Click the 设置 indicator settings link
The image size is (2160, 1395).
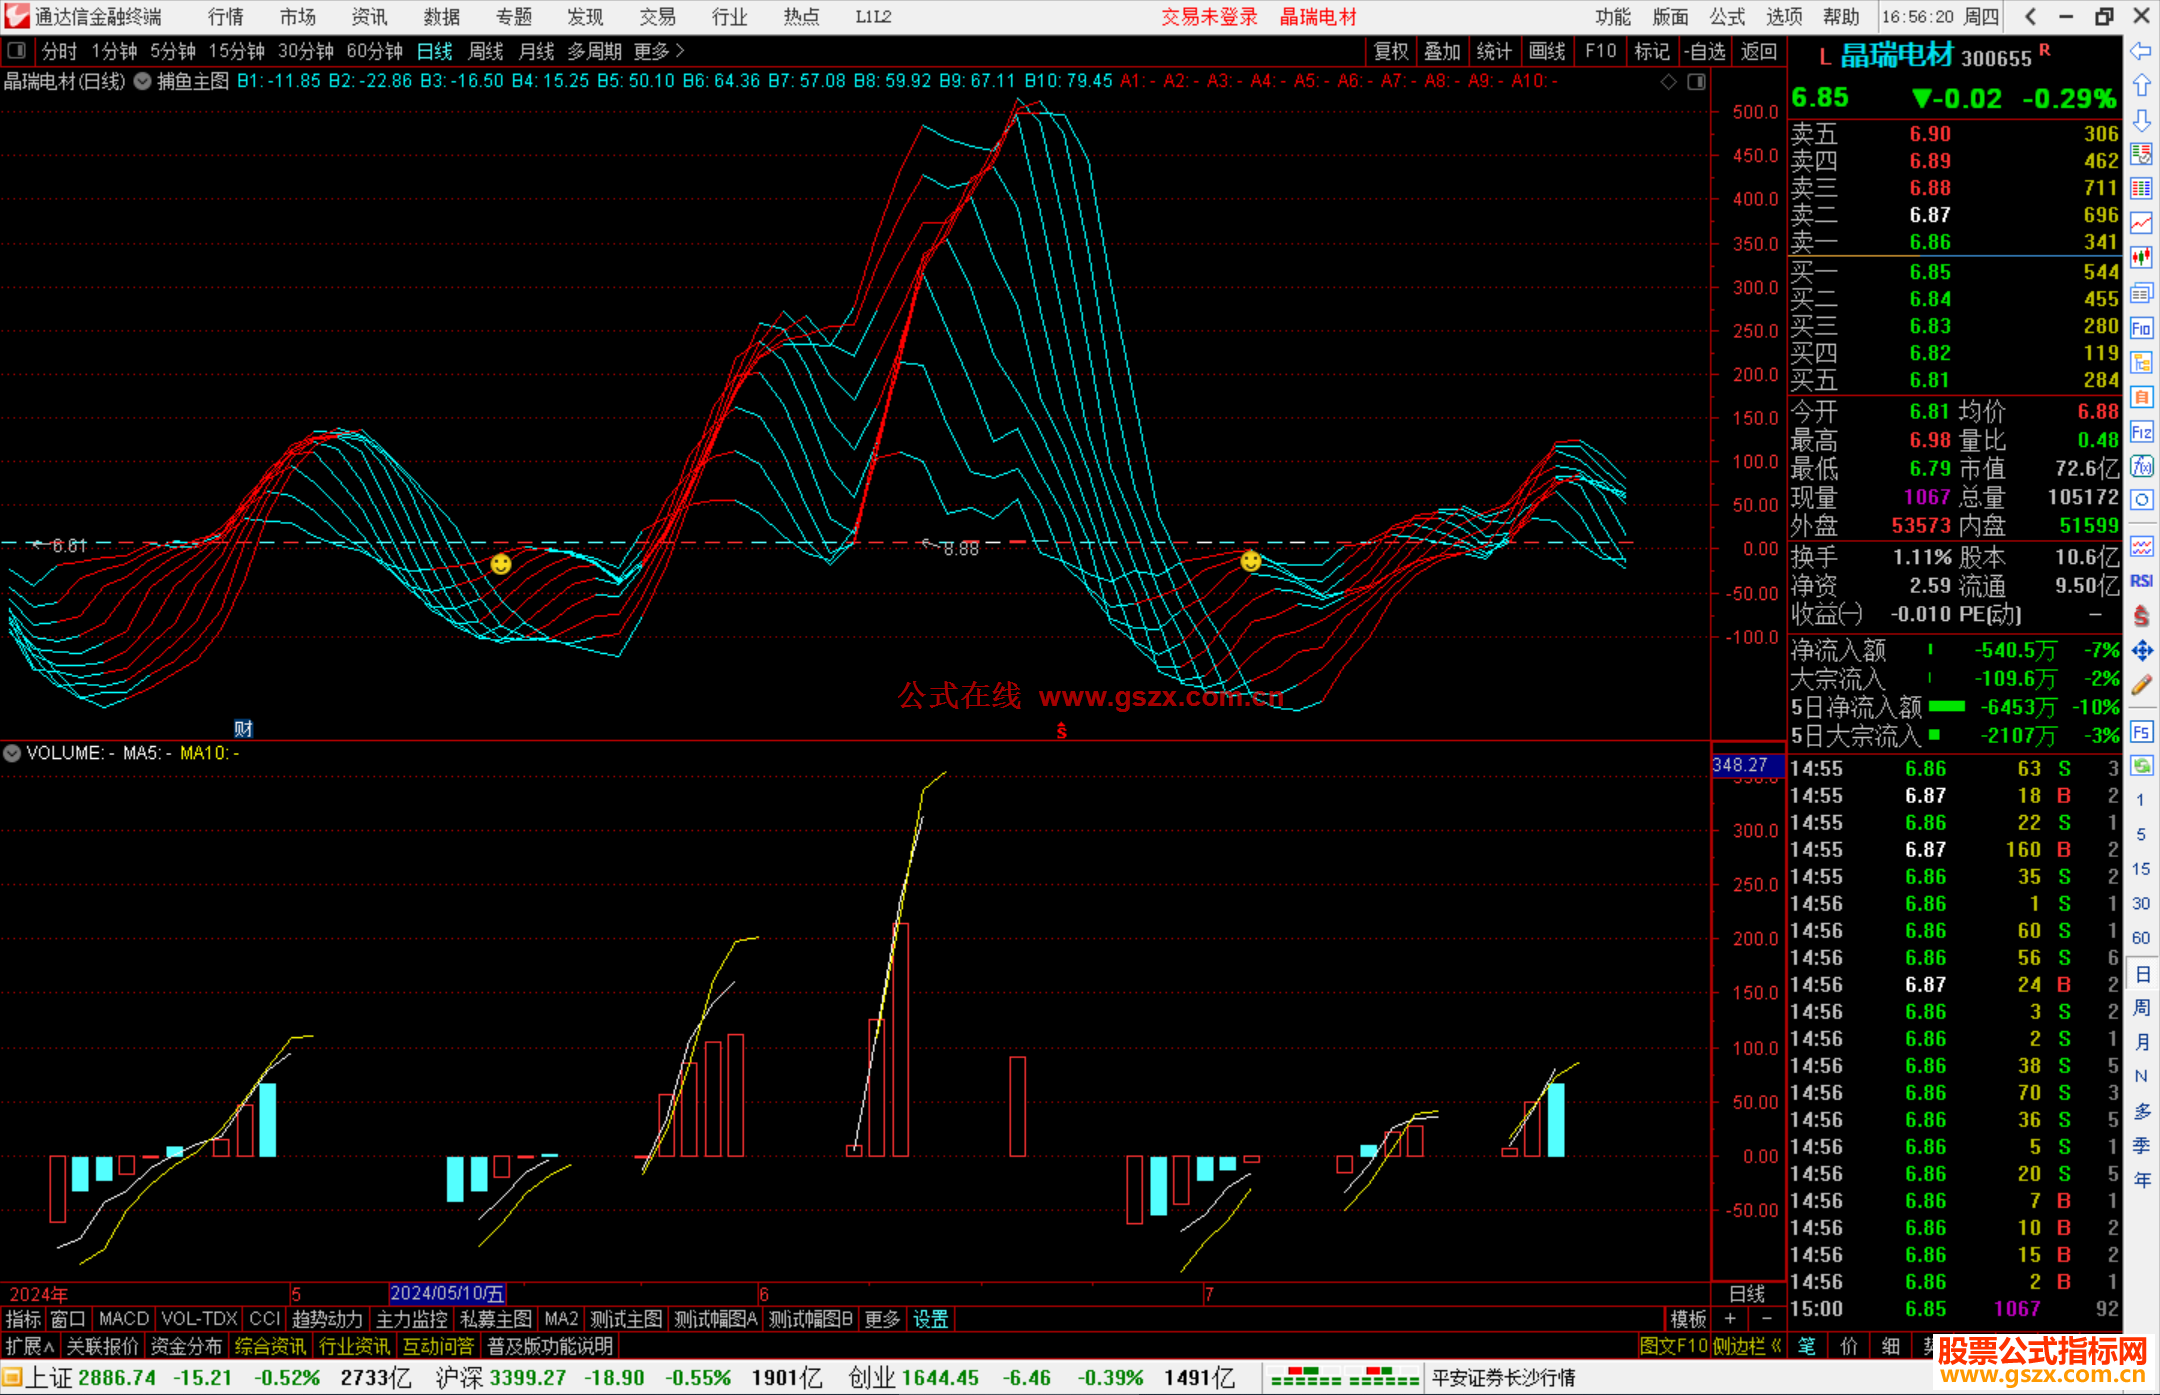point(930,1319)
